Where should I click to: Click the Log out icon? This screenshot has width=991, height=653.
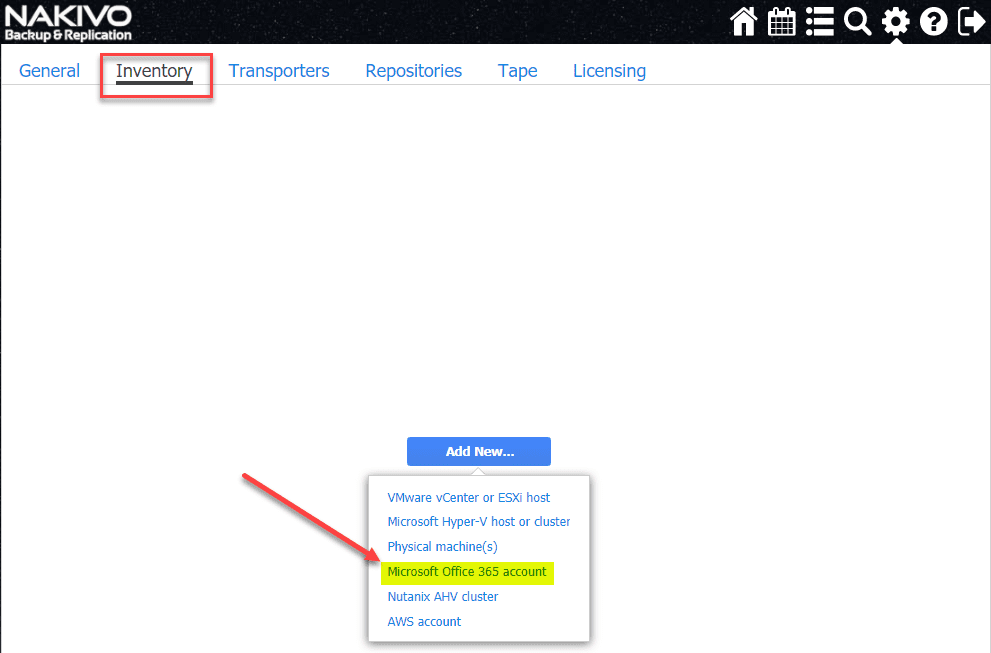971,21
